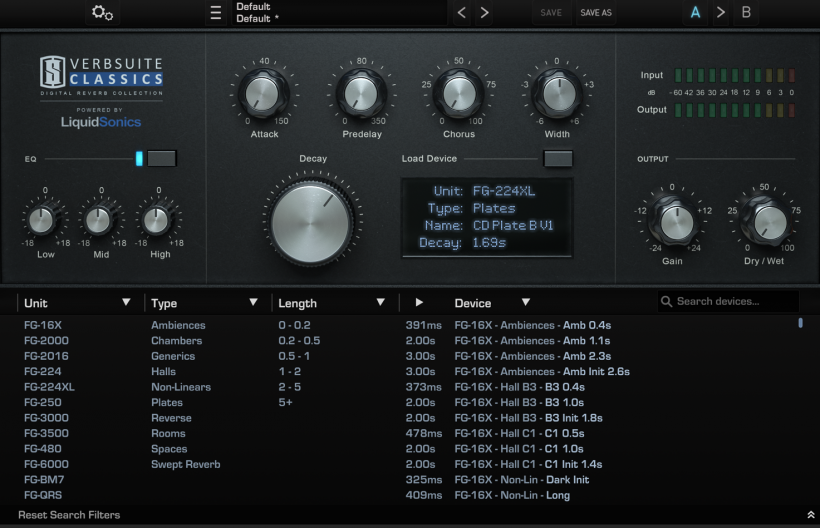Copy A to B arrow
Screen dimensions: 820x528
tap(721, 13)
